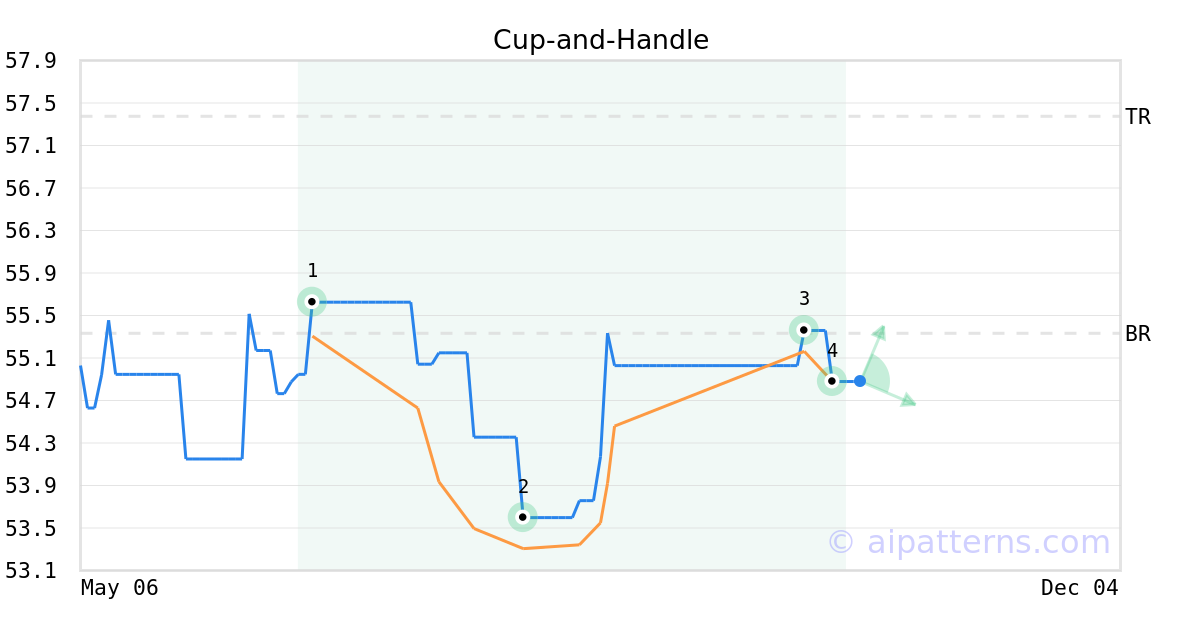Screen dimensions: 1200x630
Task: Select handle point marker 4
Action: [x=831, y=381]
